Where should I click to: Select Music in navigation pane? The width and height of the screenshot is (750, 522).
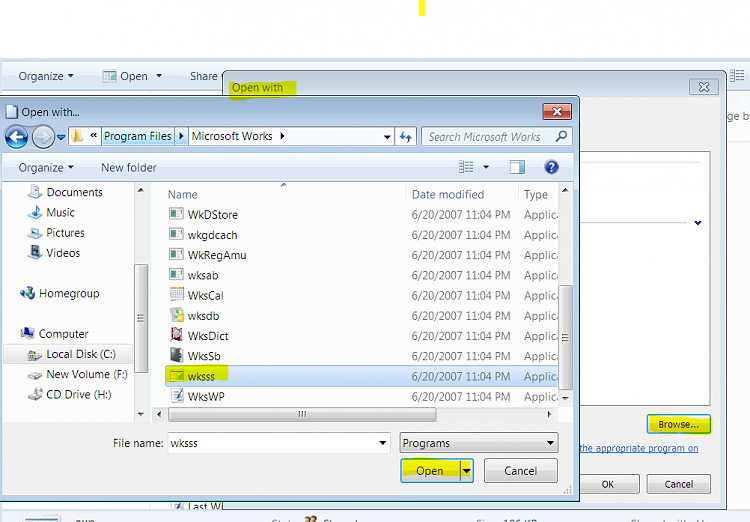point(51,212)
